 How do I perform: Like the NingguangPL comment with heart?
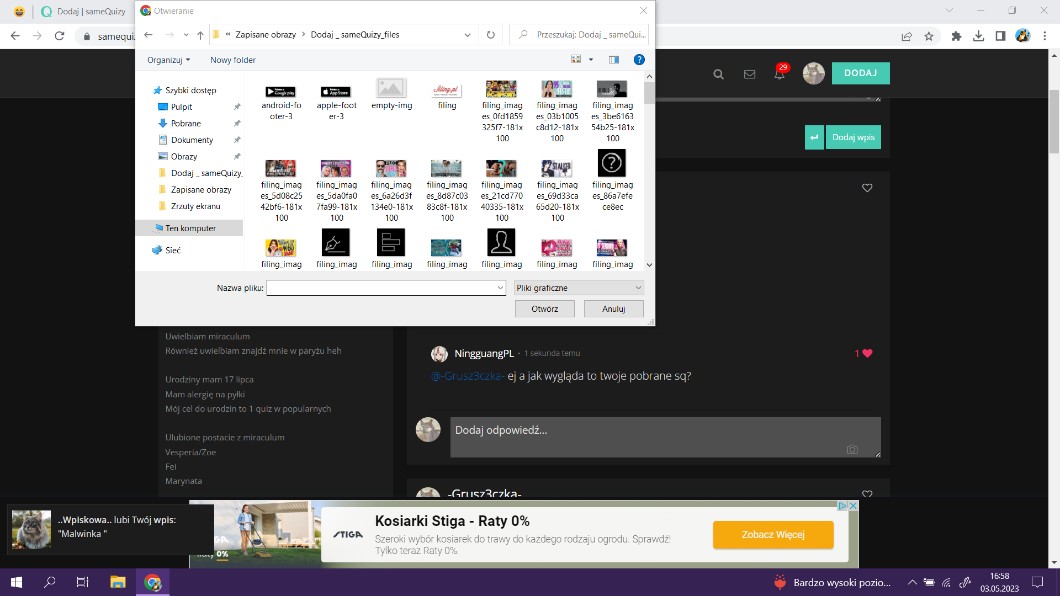coord(867,353)
